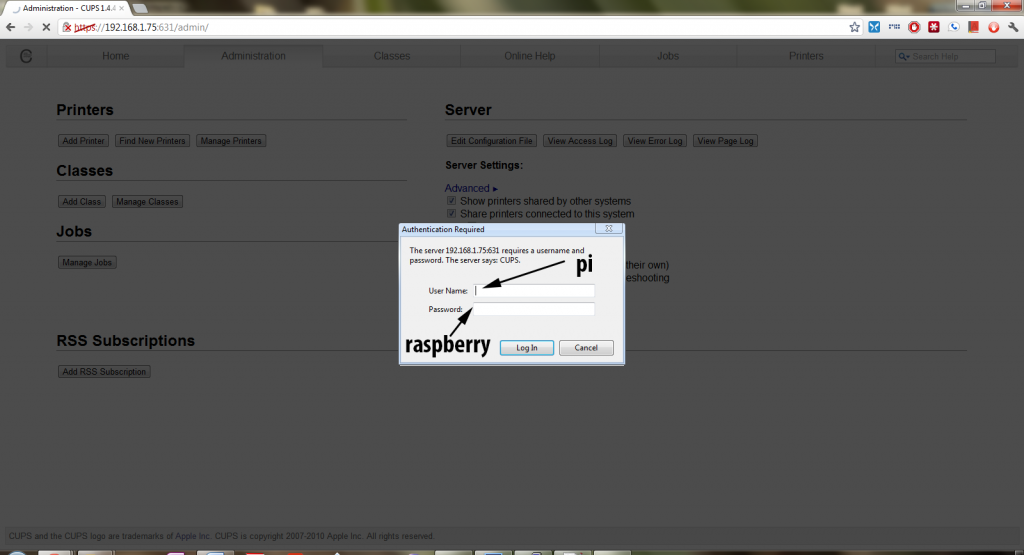Focus the User Name field

click(534, 291)
